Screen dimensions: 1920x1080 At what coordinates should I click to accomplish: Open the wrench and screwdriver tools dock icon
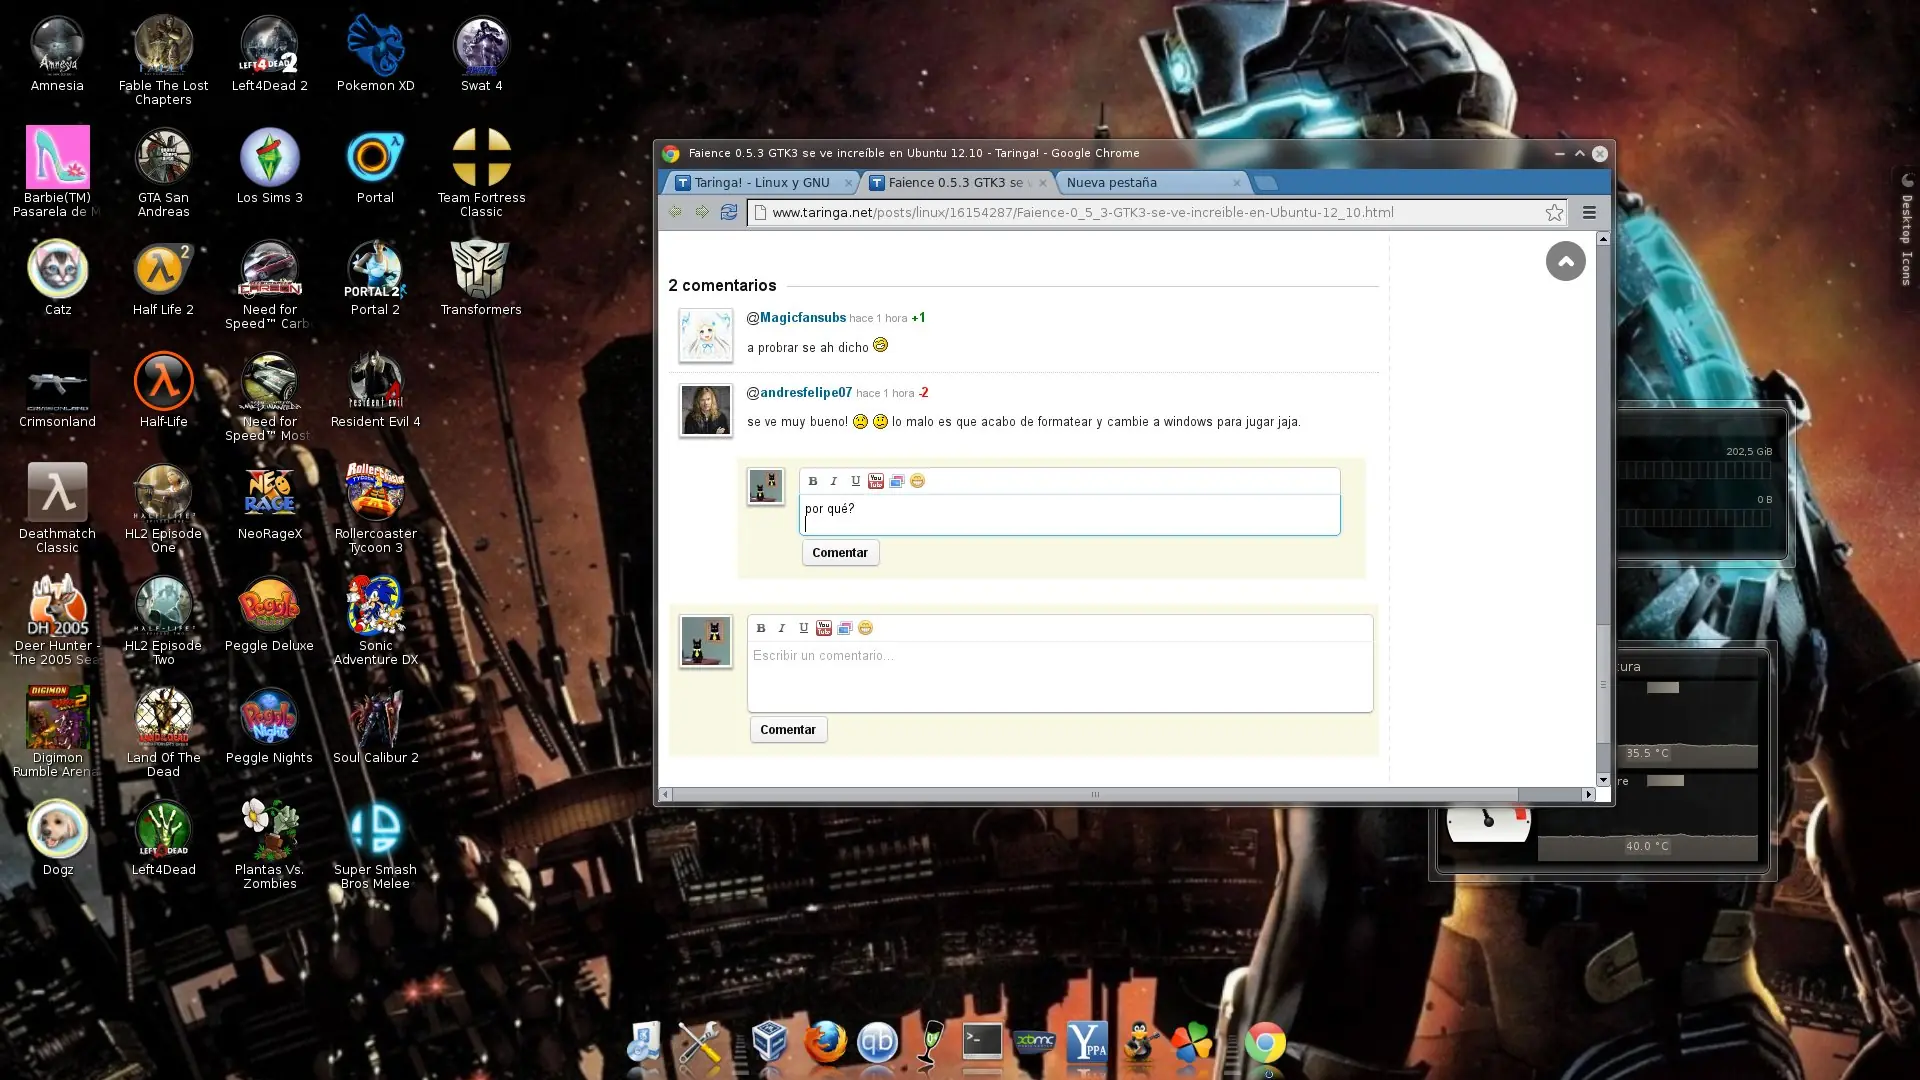699,1043
